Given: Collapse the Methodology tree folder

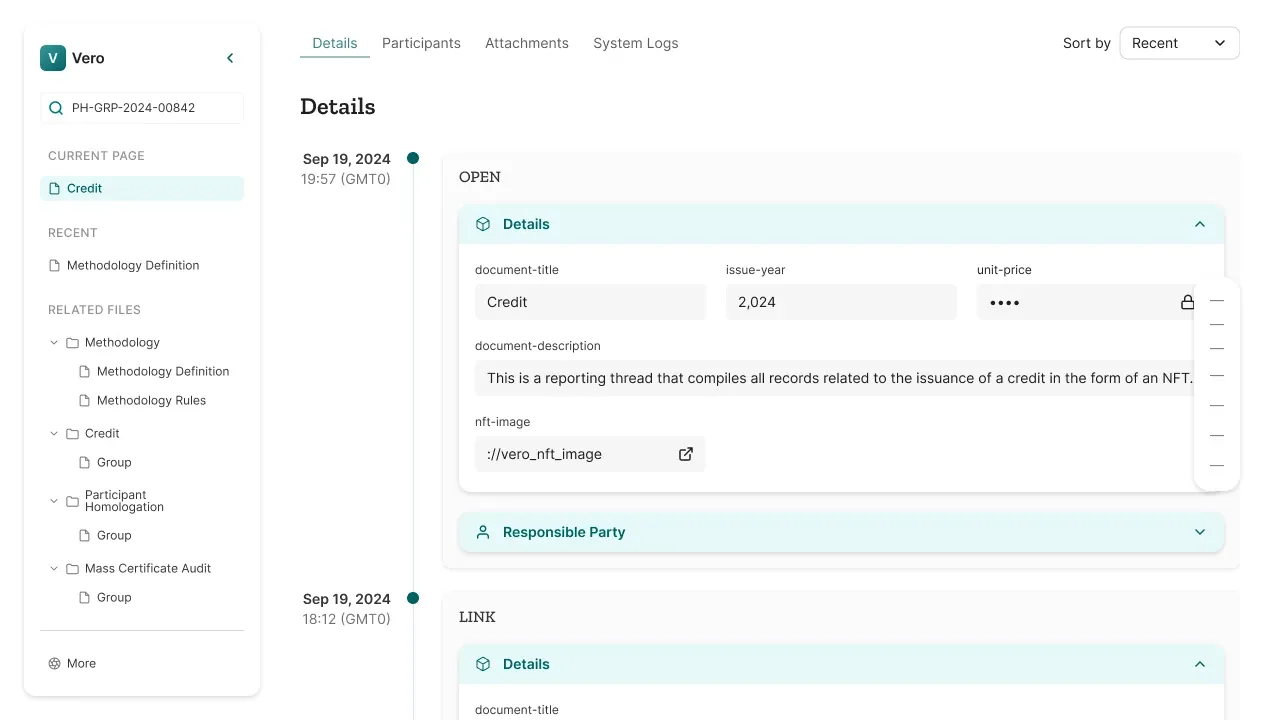Looking at the screenshot, I should (54, 343).
